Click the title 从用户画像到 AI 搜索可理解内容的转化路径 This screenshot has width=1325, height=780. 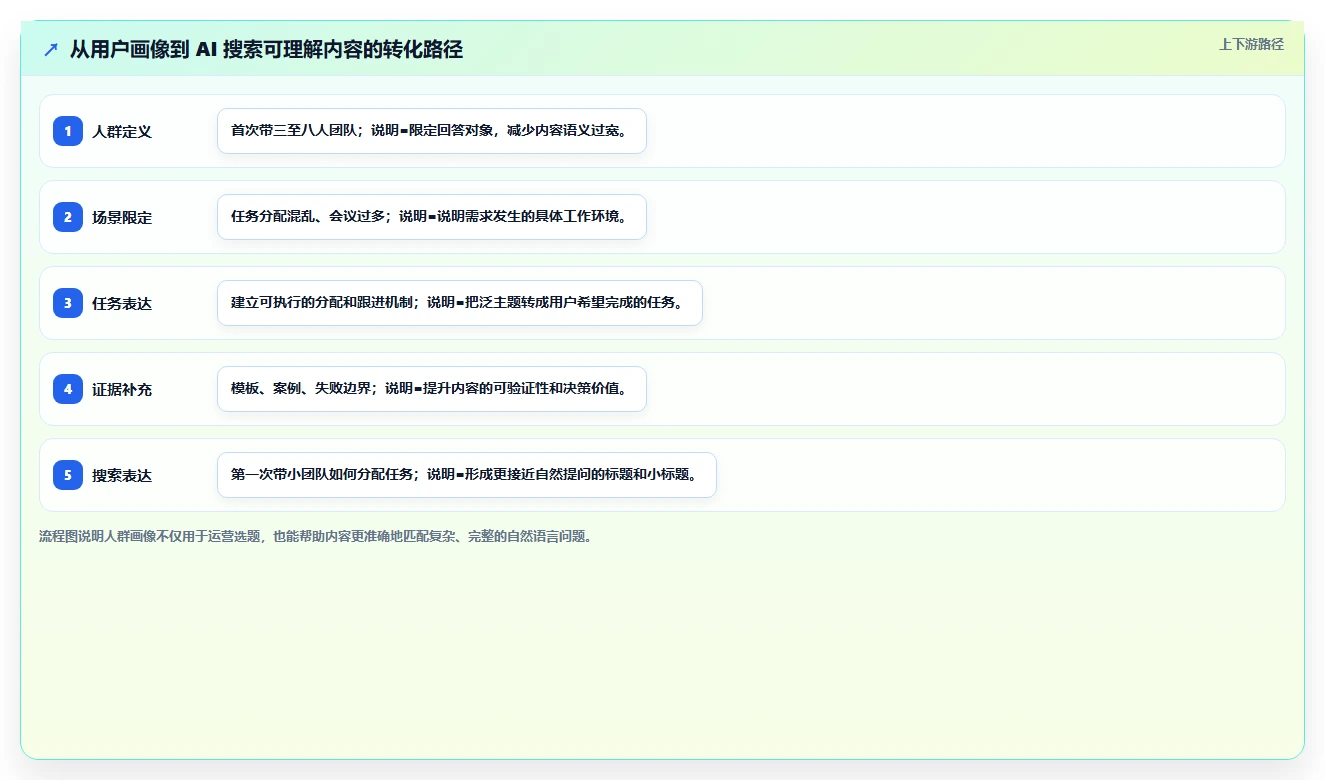click(x=266, y=50)
